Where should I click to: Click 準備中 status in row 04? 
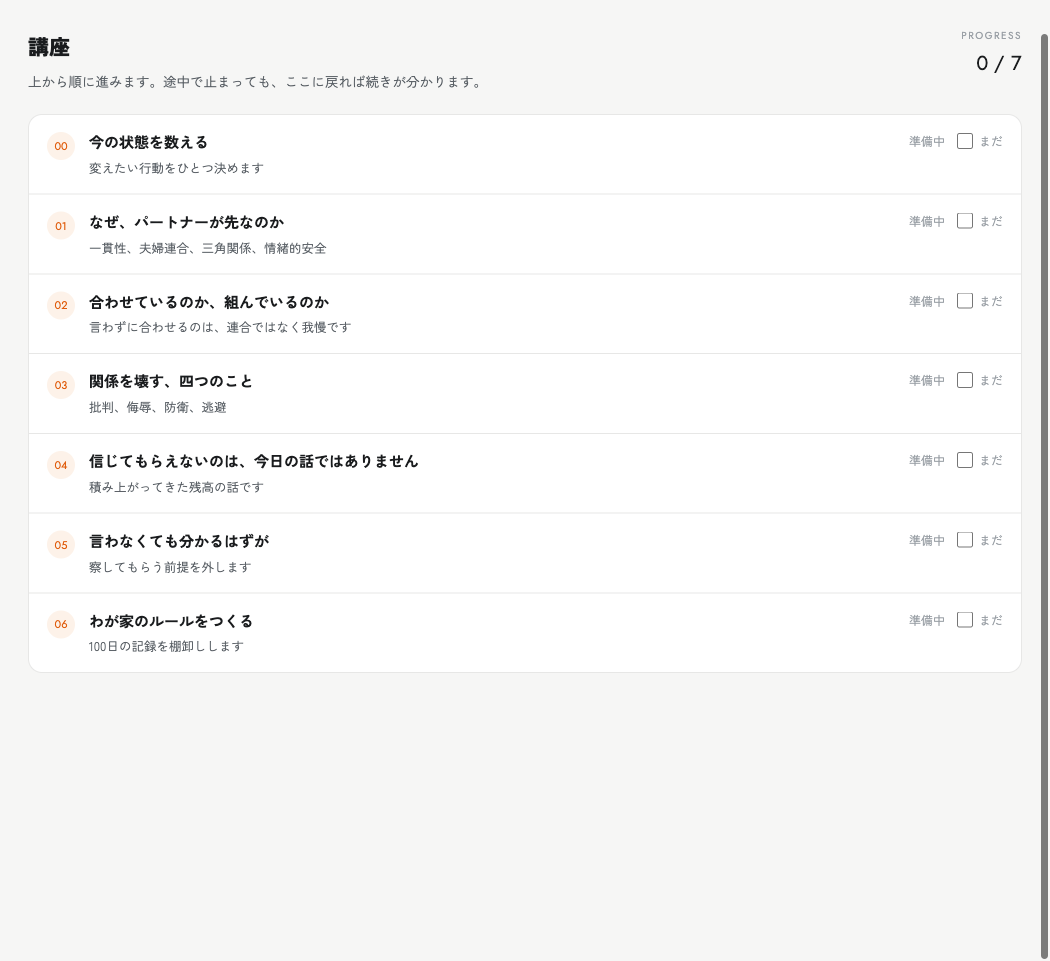(x=927, y=460)
